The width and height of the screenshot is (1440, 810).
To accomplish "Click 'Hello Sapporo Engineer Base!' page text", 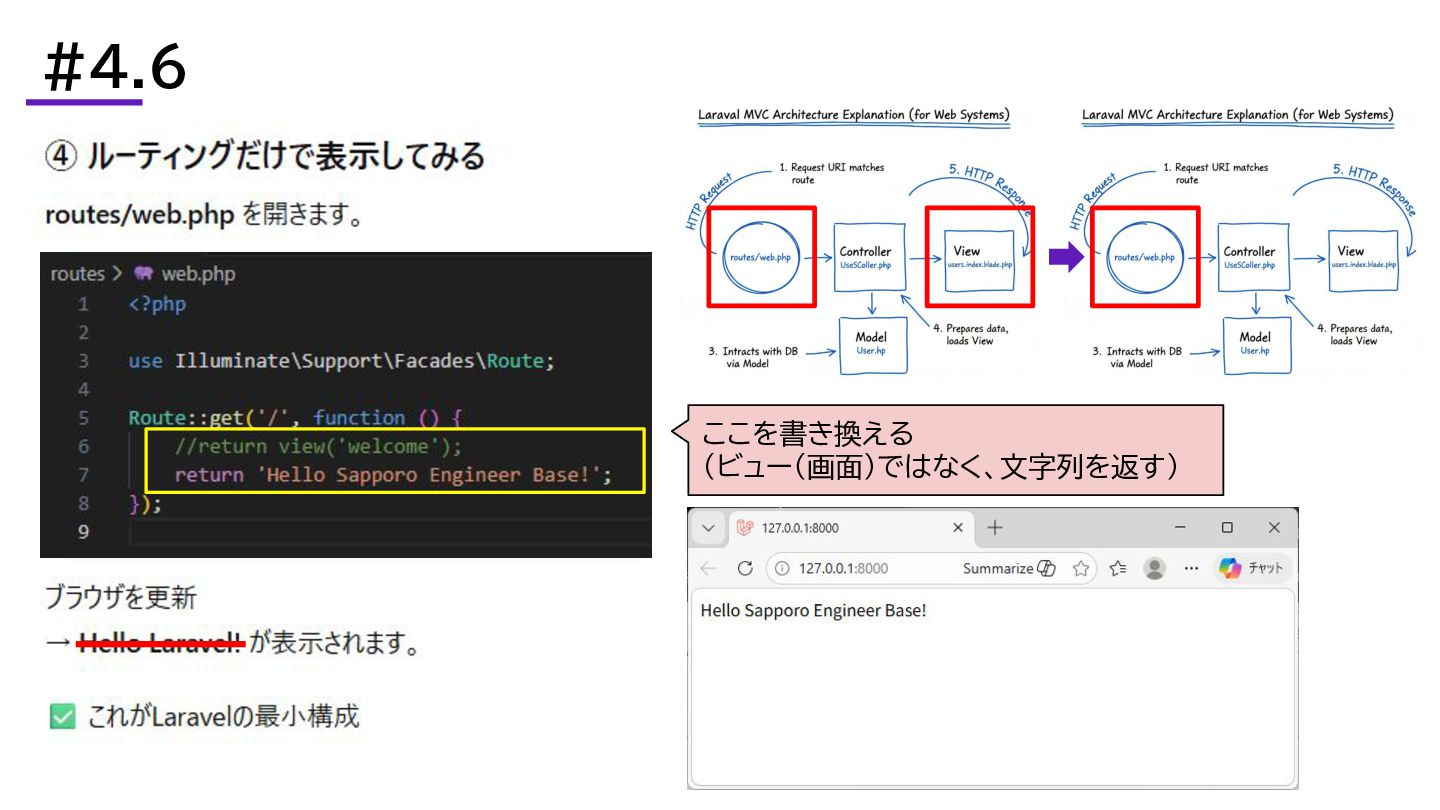I will coord(813,610).
